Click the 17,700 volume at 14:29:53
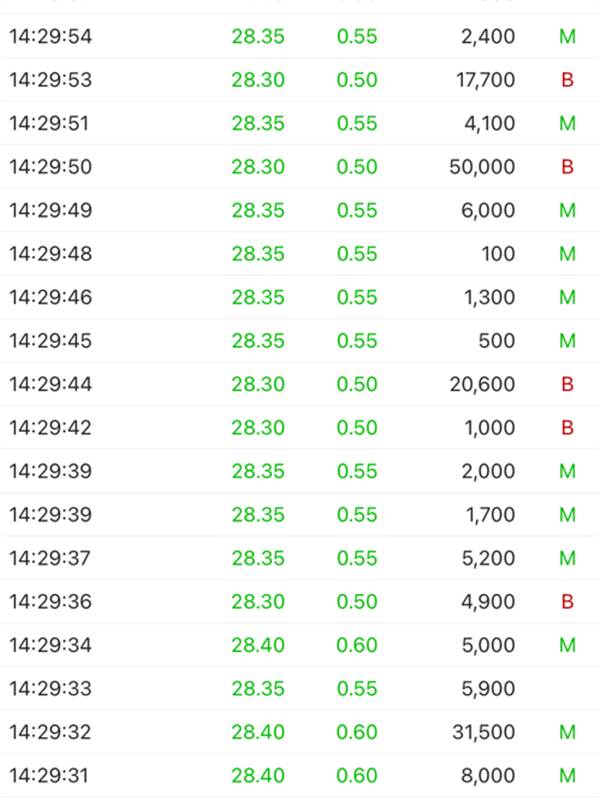 pos(485,80)
